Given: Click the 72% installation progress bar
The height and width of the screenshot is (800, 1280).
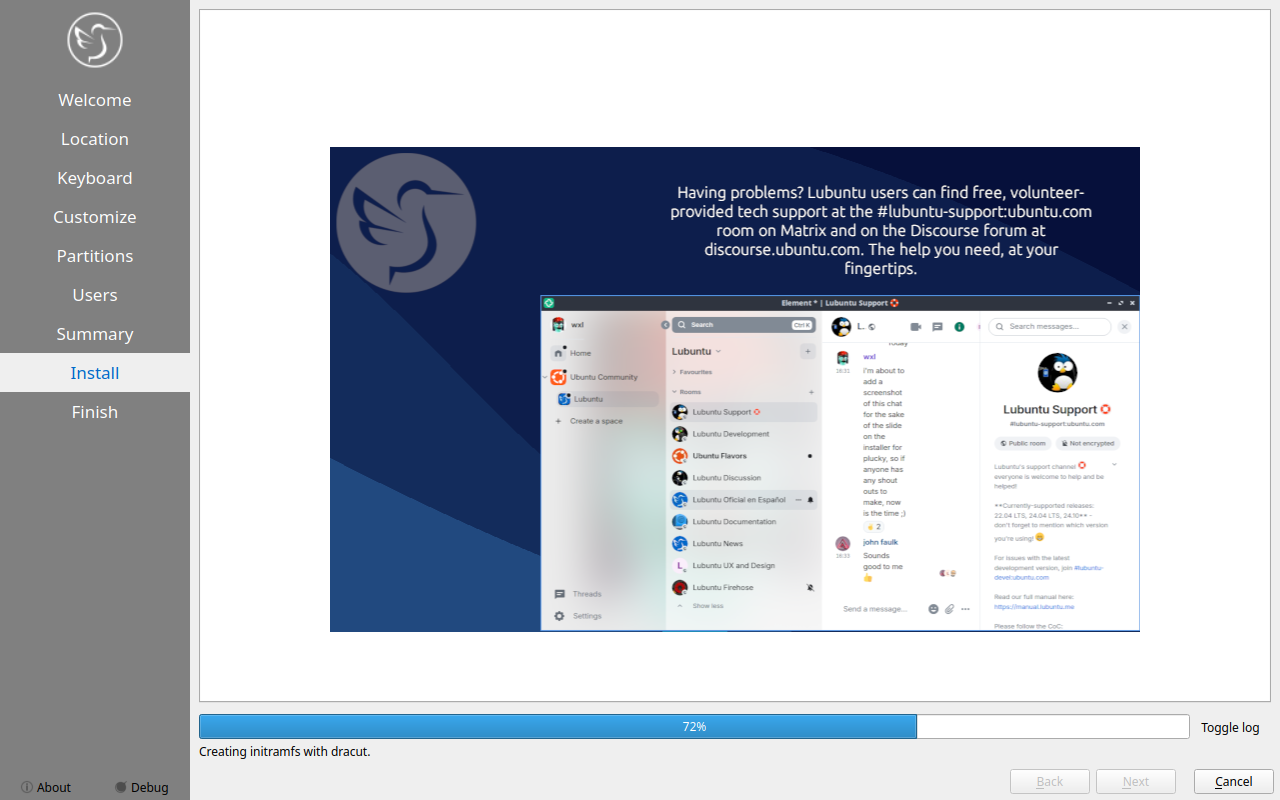Looking at the screenshot, I should coord(694,727).
